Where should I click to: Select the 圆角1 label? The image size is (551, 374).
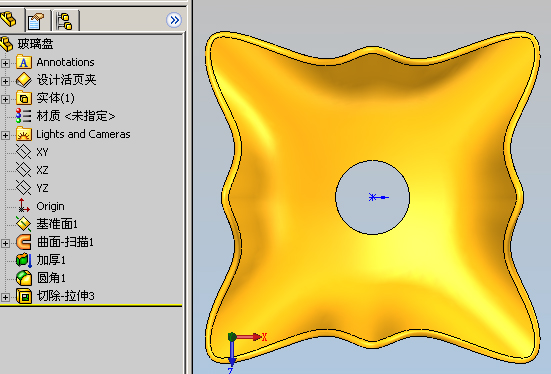click(51, 278)
